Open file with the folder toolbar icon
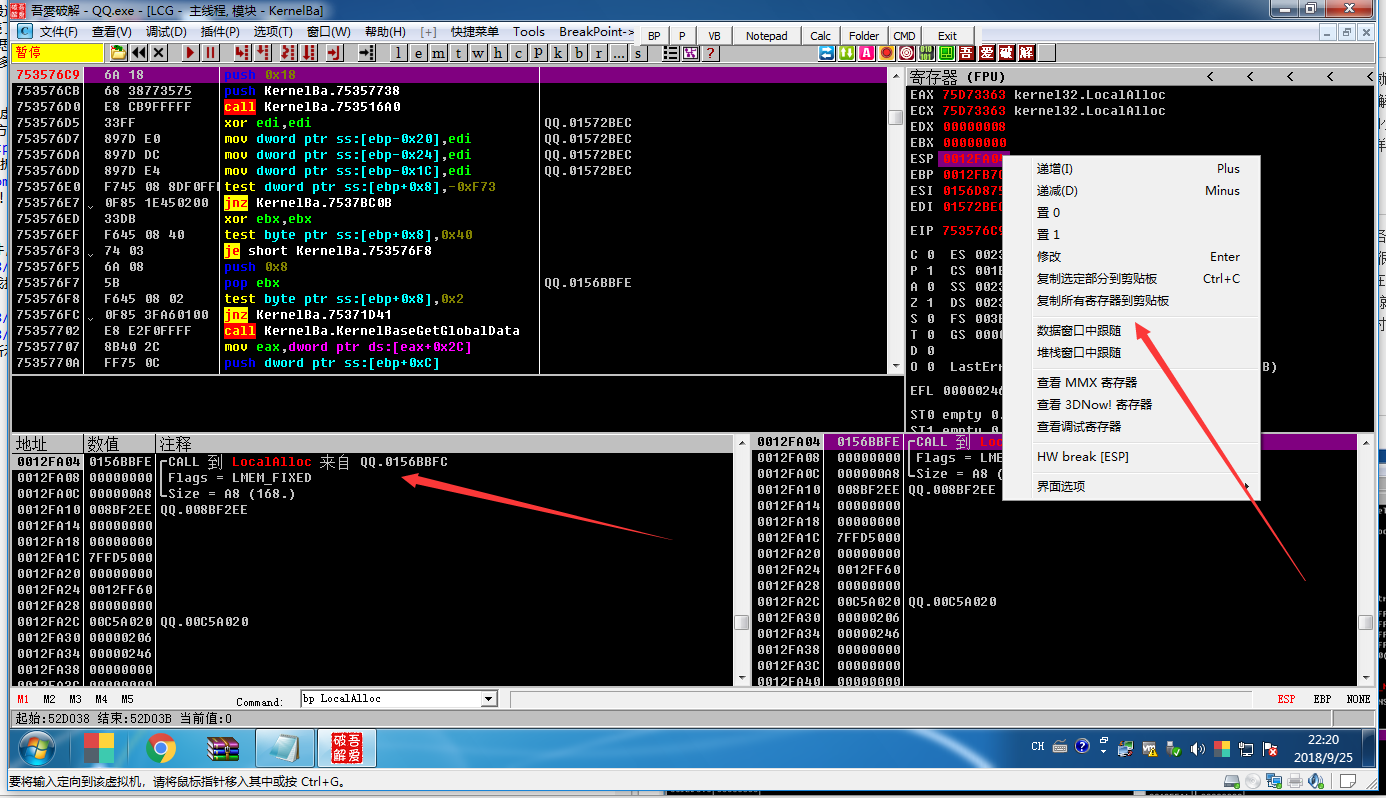The image size is (1386, 798). [x=118, y=53]
